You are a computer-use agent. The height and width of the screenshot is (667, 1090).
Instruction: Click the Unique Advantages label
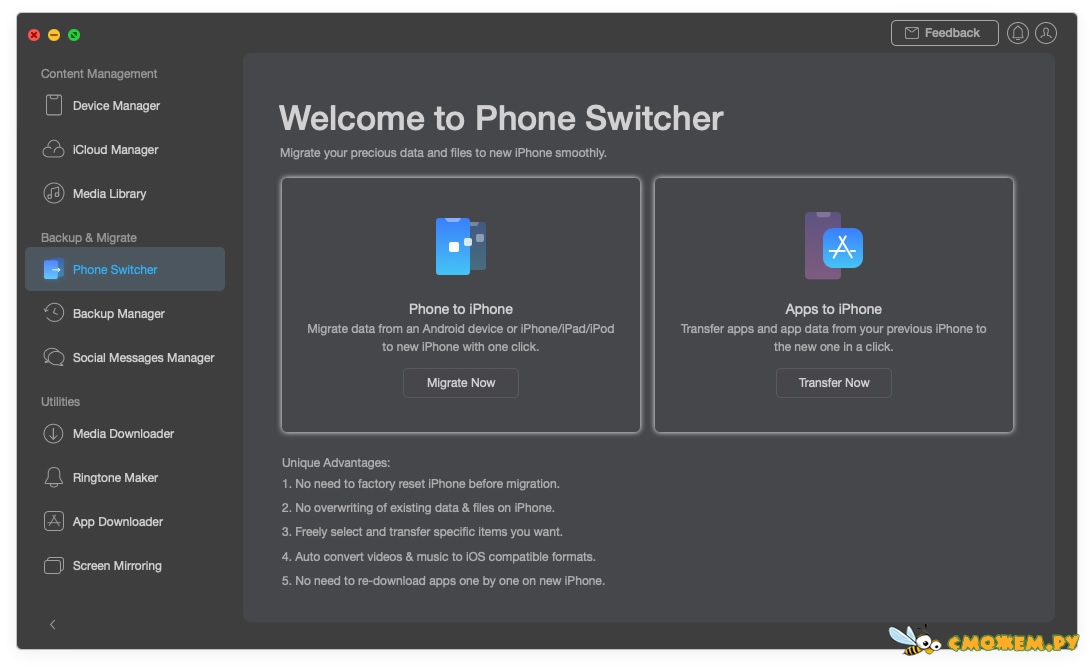coord(336,463)
